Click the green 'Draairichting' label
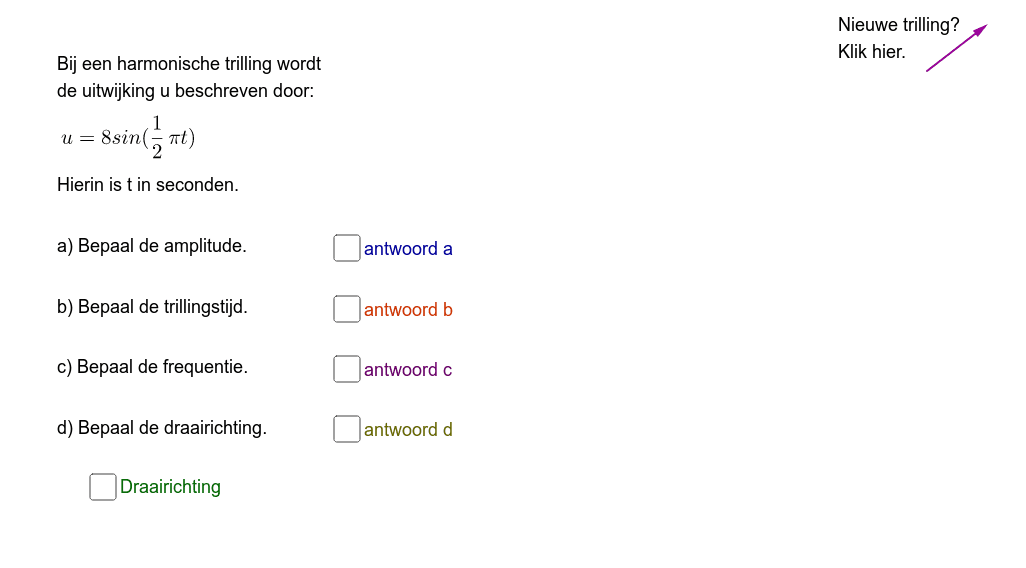The image size is (1026, 568). [x=170, y=487]
